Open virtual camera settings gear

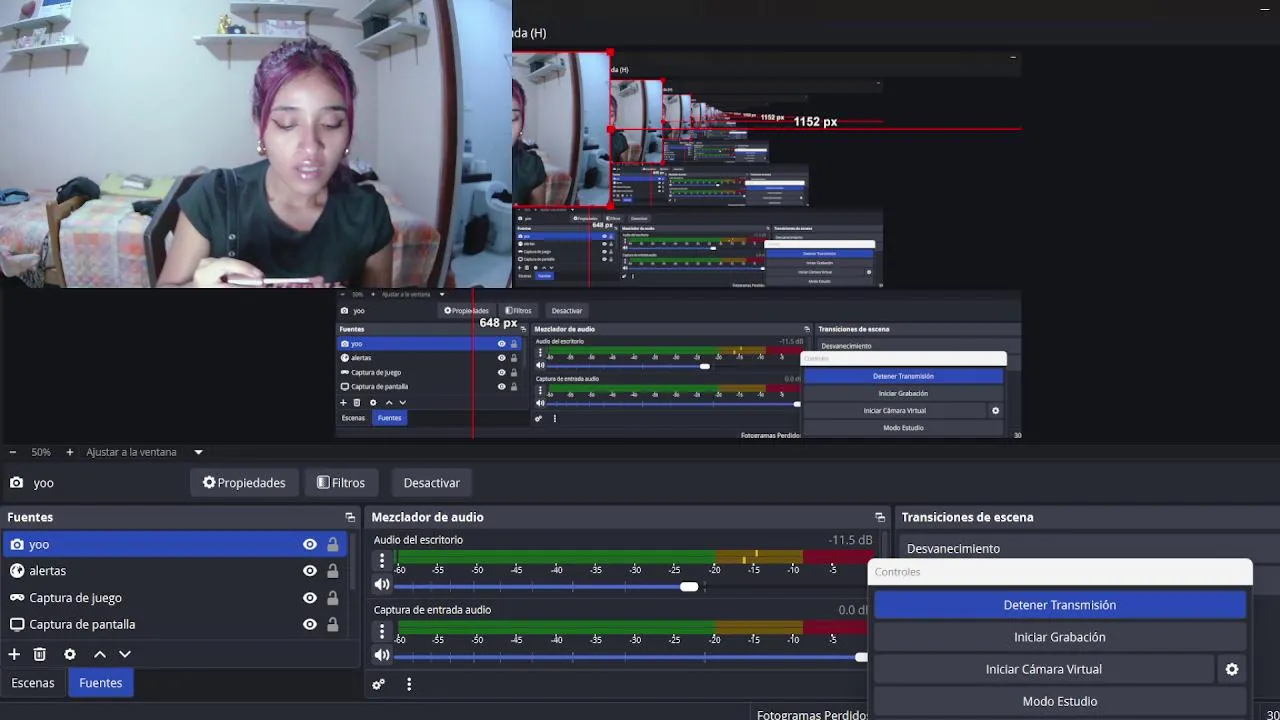(x=1232, y=669)
